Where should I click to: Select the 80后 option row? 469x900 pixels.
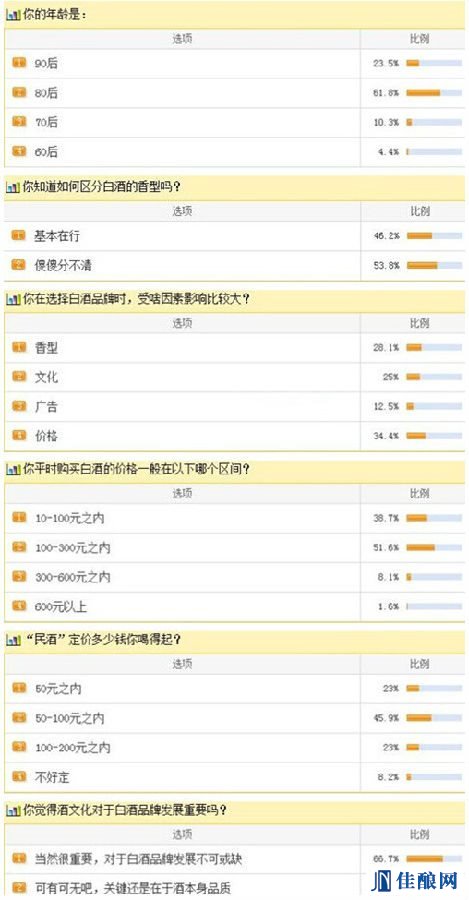click(x=234, y=93)
